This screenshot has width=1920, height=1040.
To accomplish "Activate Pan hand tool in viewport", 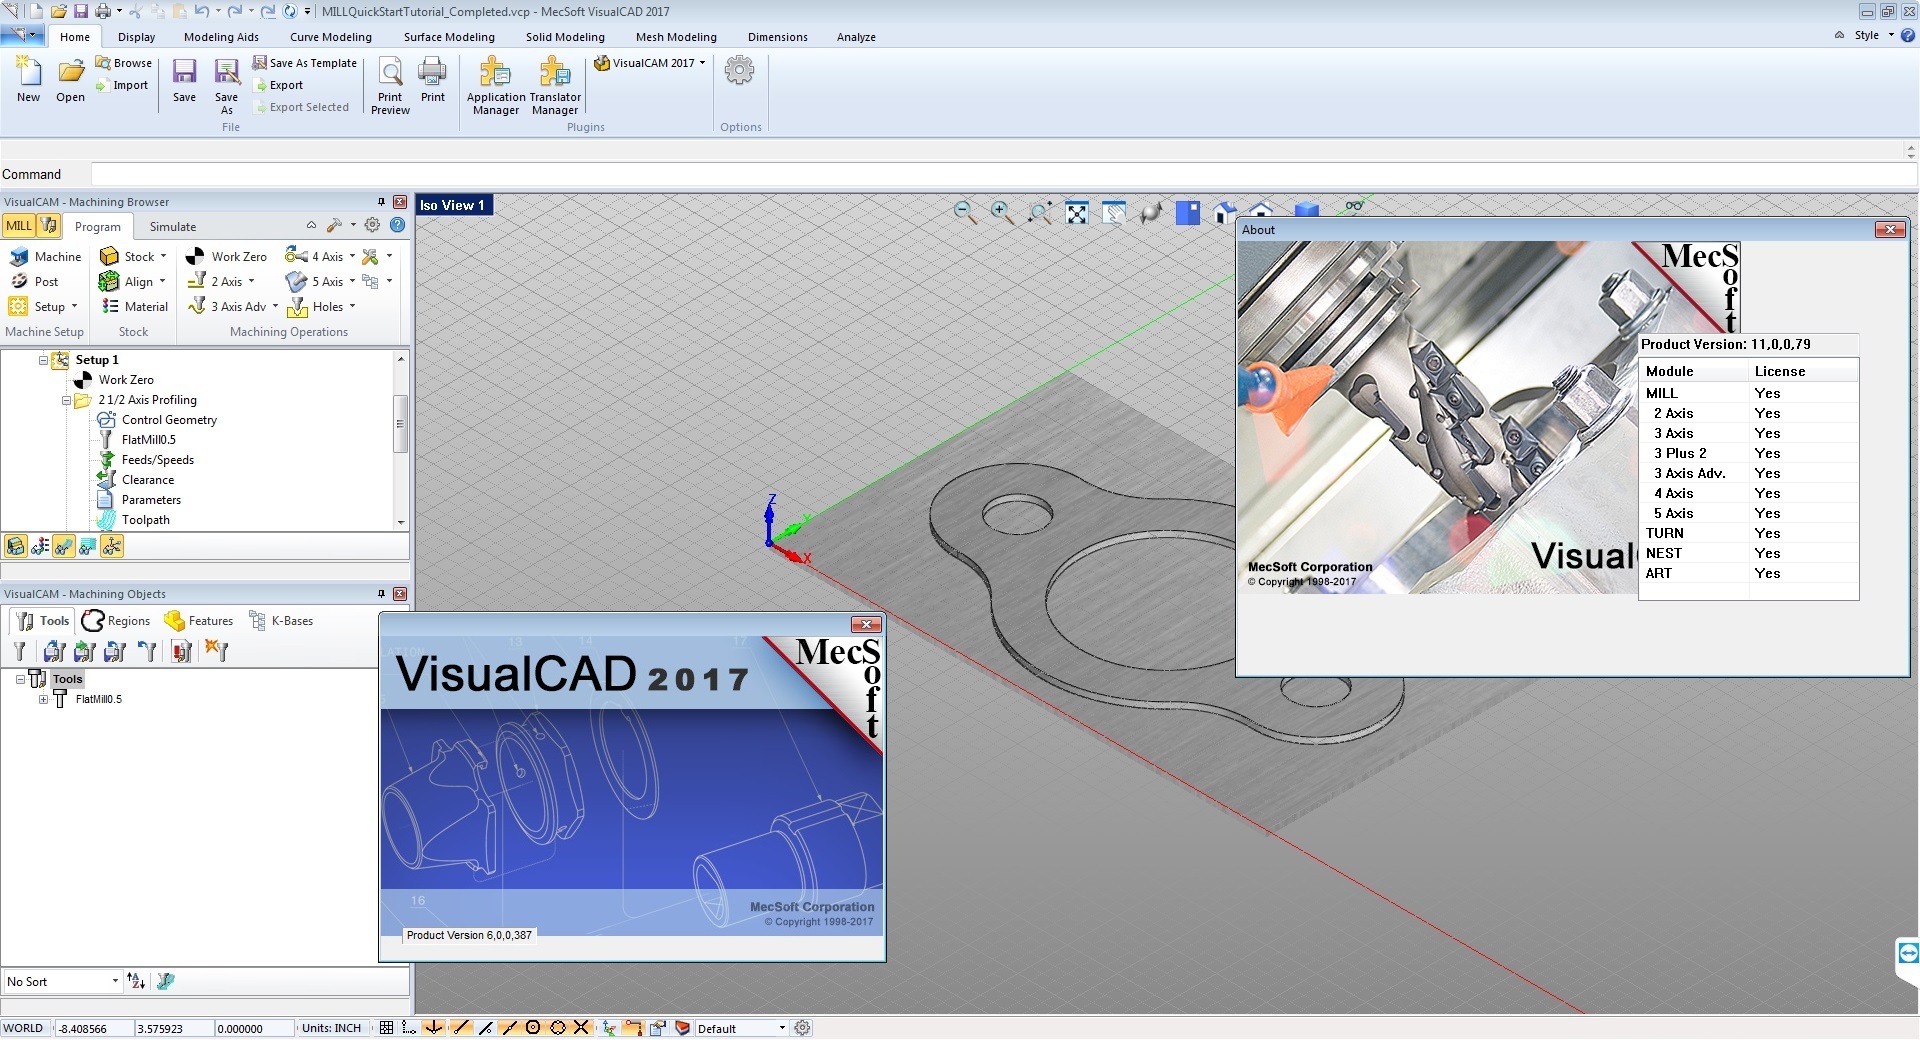I will click(1113, 212).
